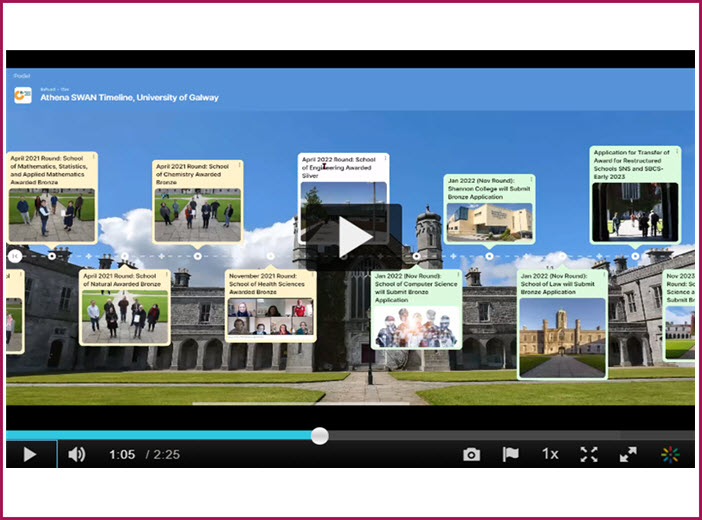Open School of Mathematics Awarded Bronze card
The image size is (702, 520).
point(52,198)
